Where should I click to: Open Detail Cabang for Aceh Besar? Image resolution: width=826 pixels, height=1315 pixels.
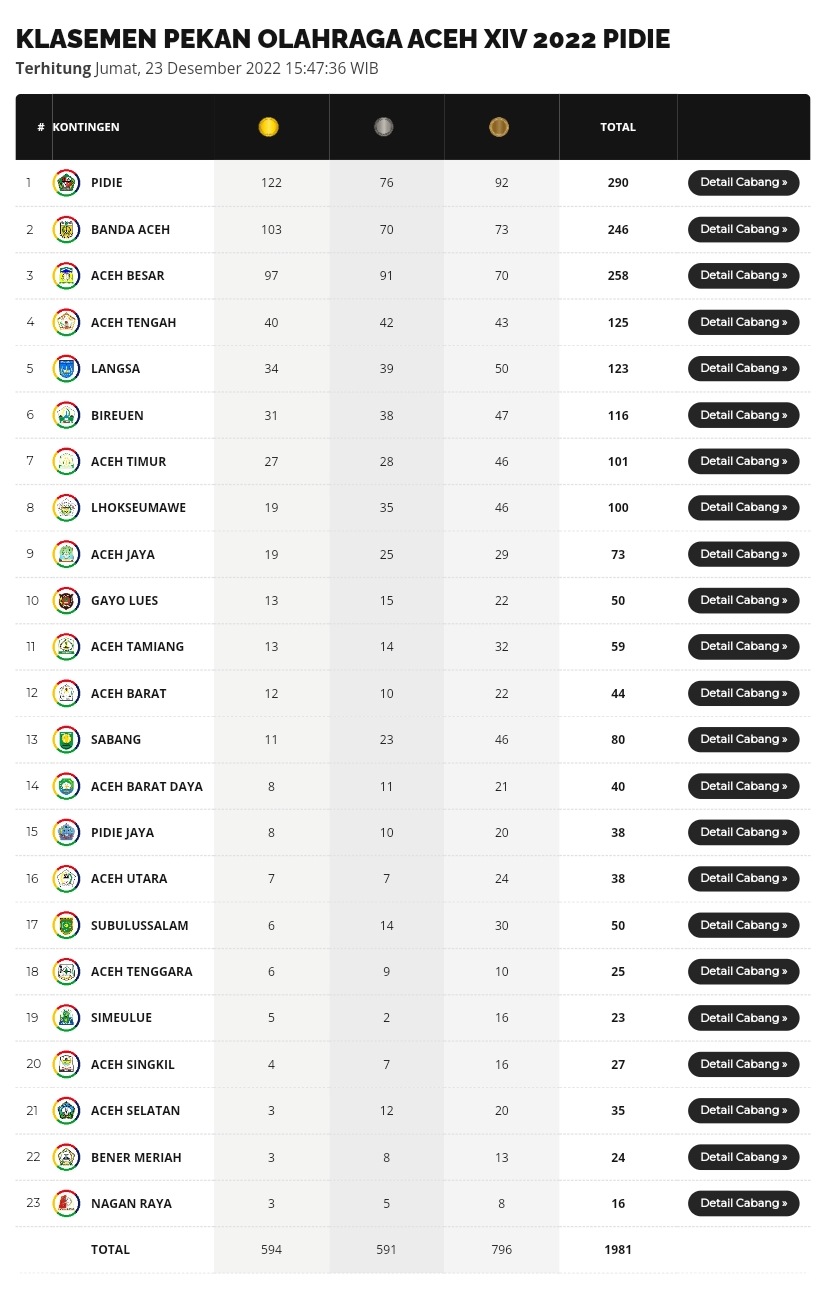[x=743, y=275]
